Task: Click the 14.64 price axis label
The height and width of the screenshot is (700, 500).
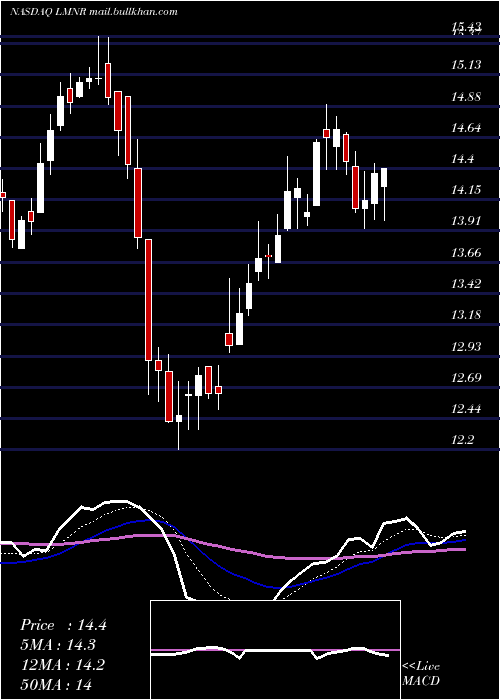Action: (466, 128)
